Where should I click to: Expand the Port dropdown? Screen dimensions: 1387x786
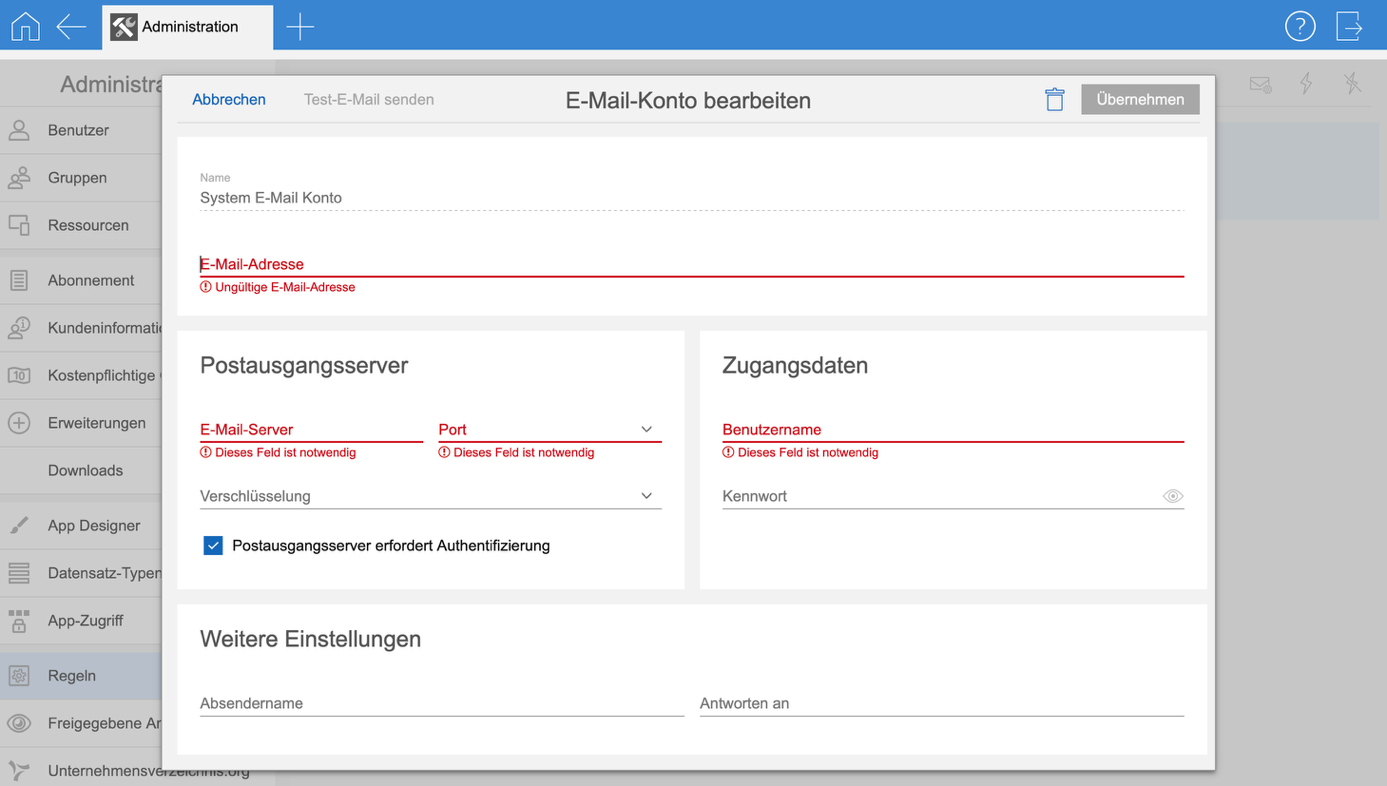(x=646, y=430)
